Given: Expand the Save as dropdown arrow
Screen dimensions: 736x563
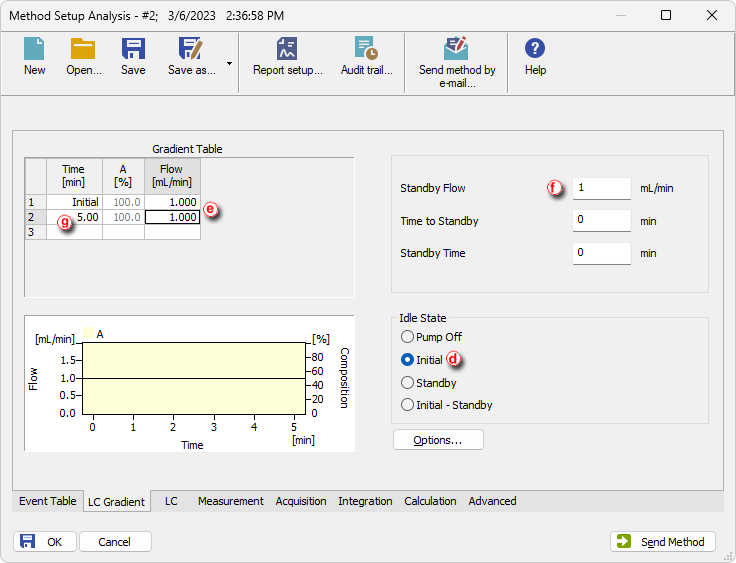Looking at the screenshot, I should tap(230, 63).
